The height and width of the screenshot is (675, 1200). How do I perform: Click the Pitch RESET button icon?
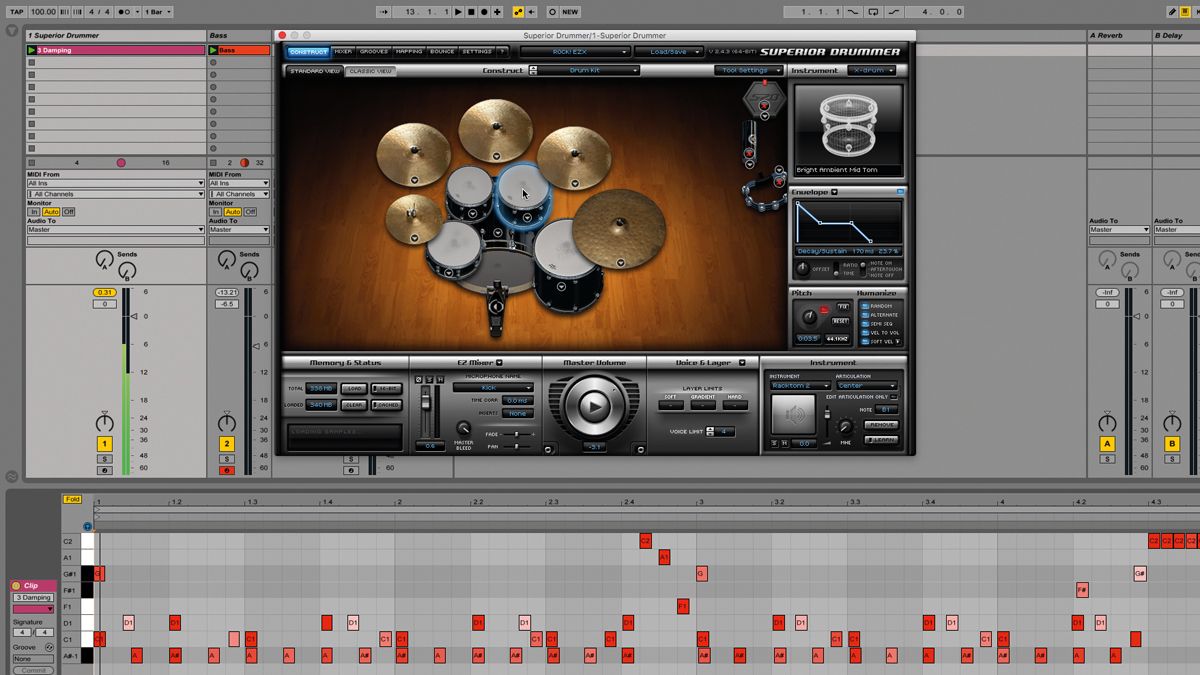coord(840,320)
